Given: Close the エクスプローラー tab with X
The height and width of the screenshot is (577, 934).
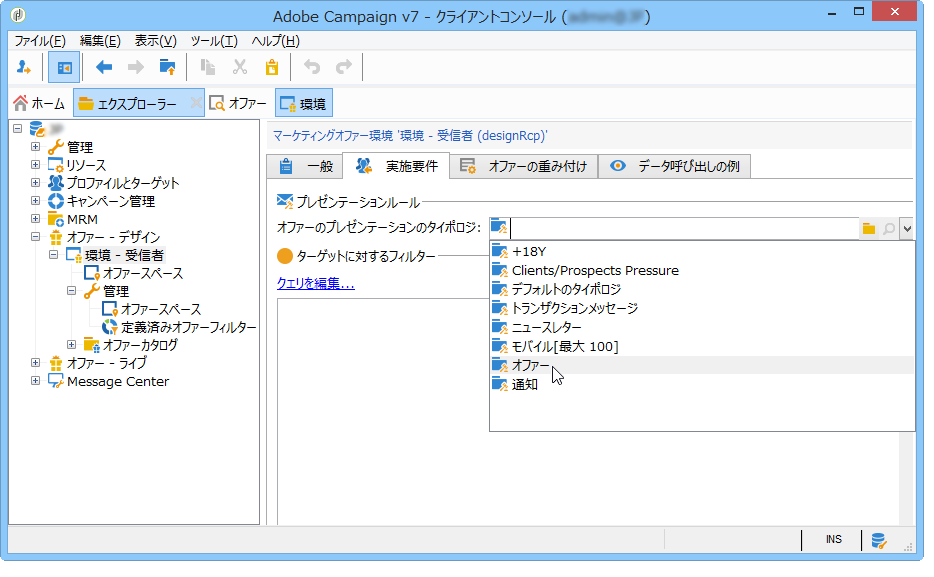Looking at the screenshot, I should [x=195, y=103].
